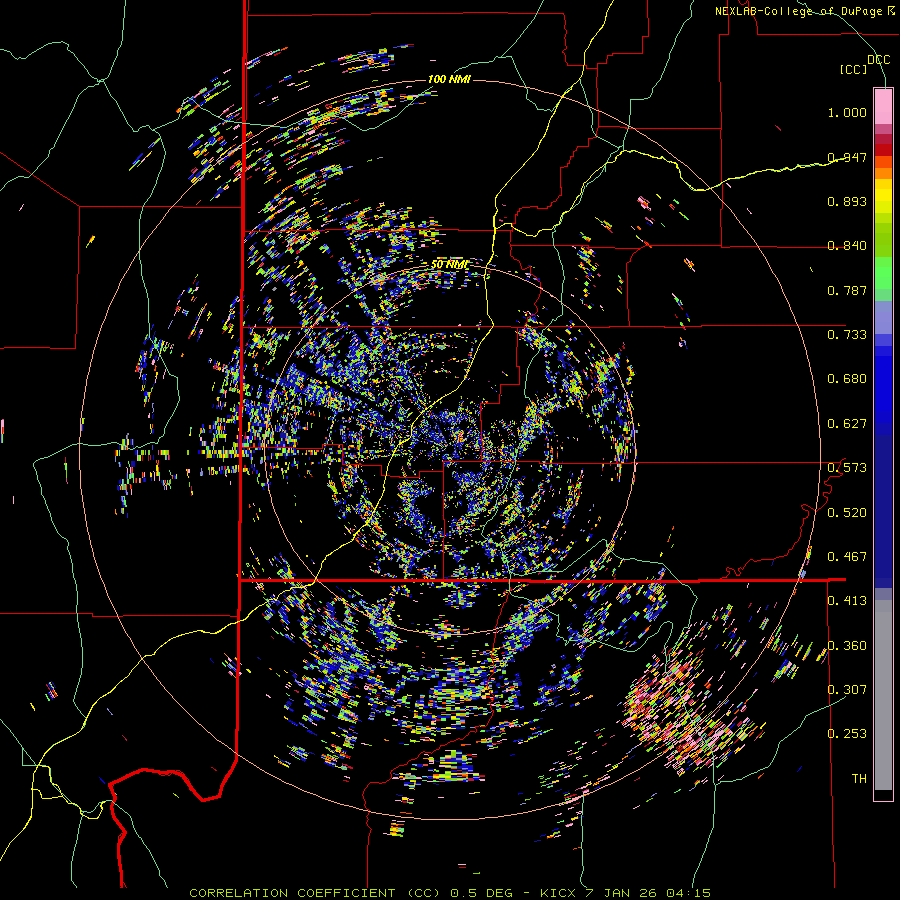This screenshot has height=900, width=900.
Task: Click the 100 NMI range ring label
Action: (449, 79)
